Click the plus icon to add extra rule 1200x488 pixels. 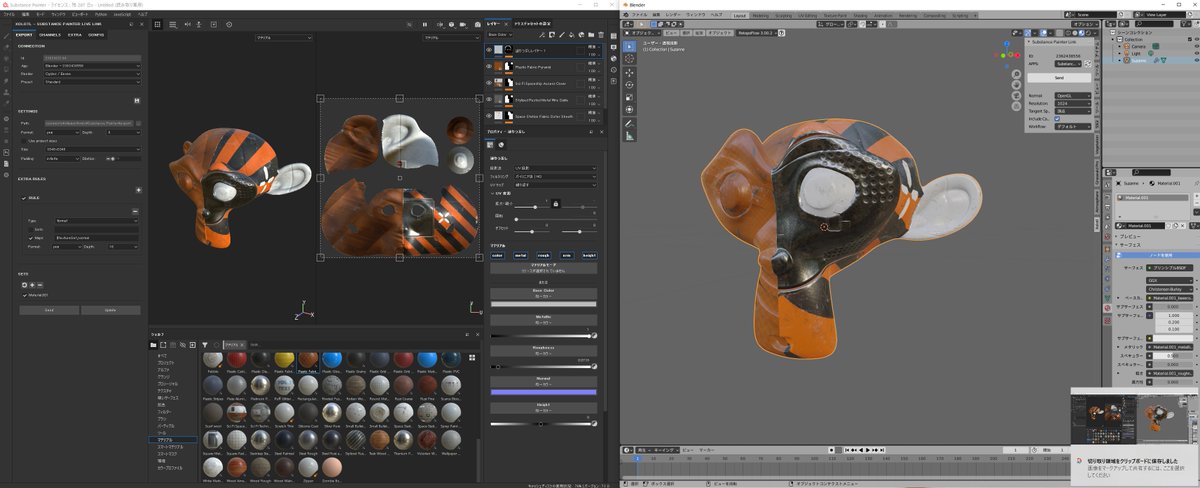point(138,189)
